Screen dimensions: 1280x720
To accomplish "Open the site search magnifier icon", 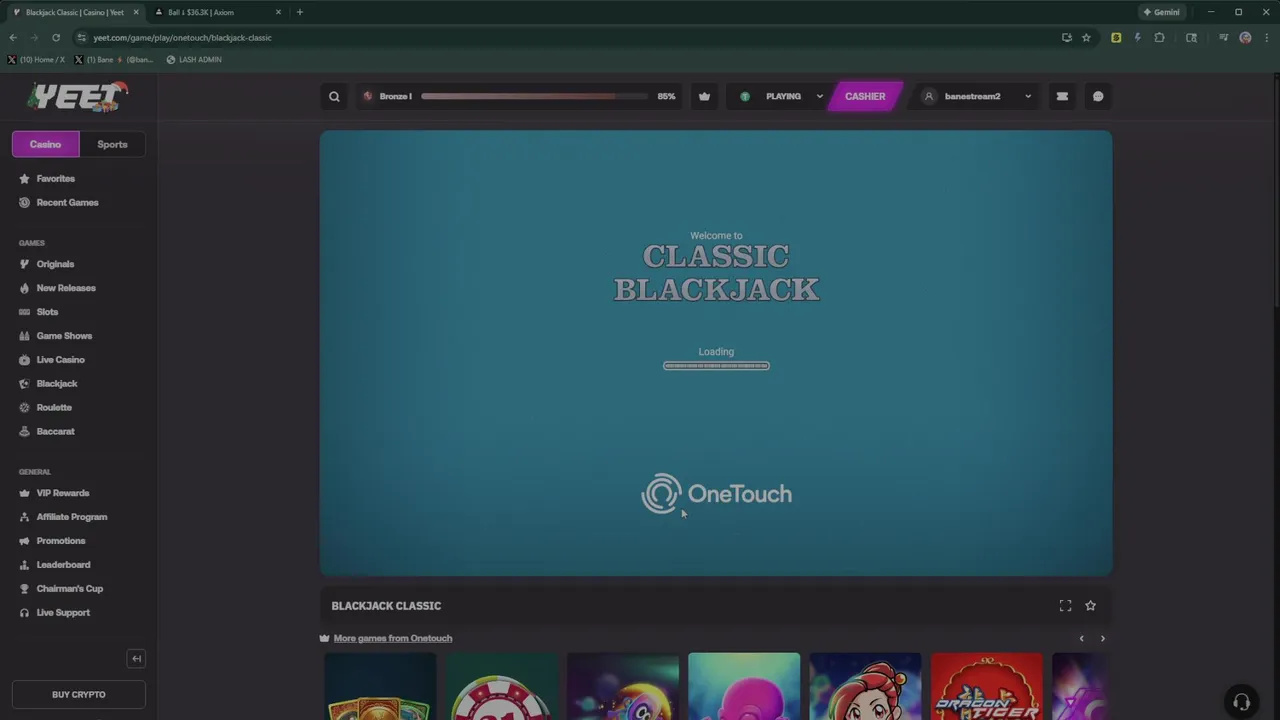I will click(x=334, y=97).
